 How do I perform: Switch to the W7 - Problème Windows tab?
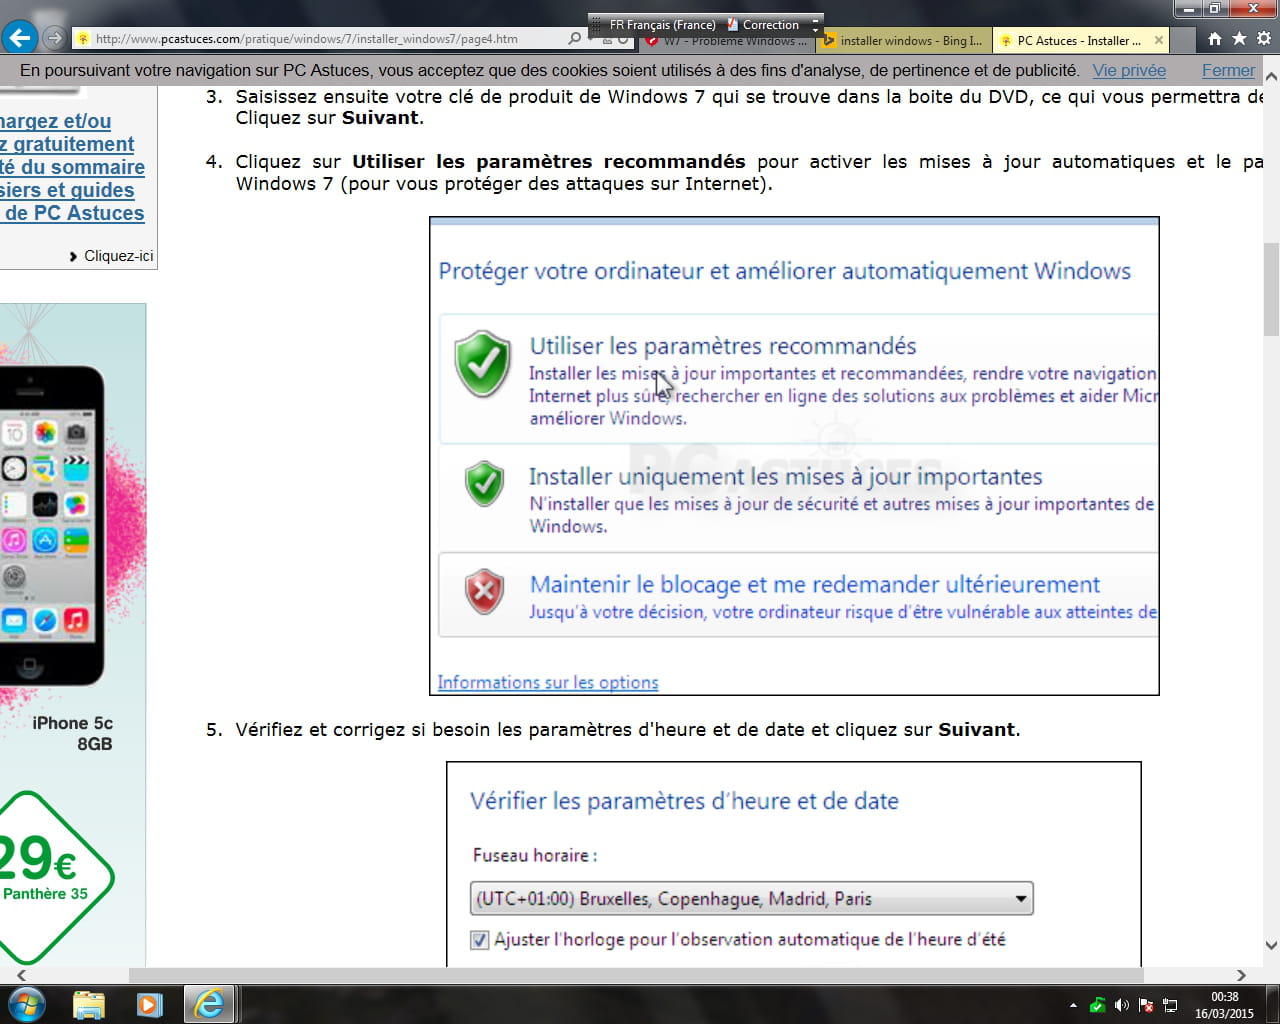[727, 42]
